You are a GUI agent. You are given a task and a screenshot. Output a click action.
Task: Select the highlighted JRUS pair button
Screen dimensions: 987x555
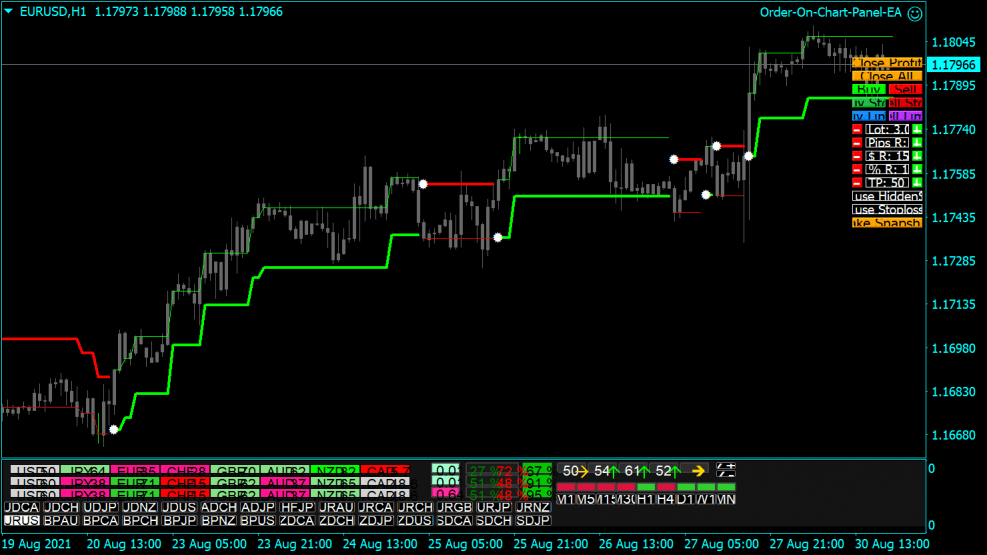pyautogui.click(x=21, y=520)
